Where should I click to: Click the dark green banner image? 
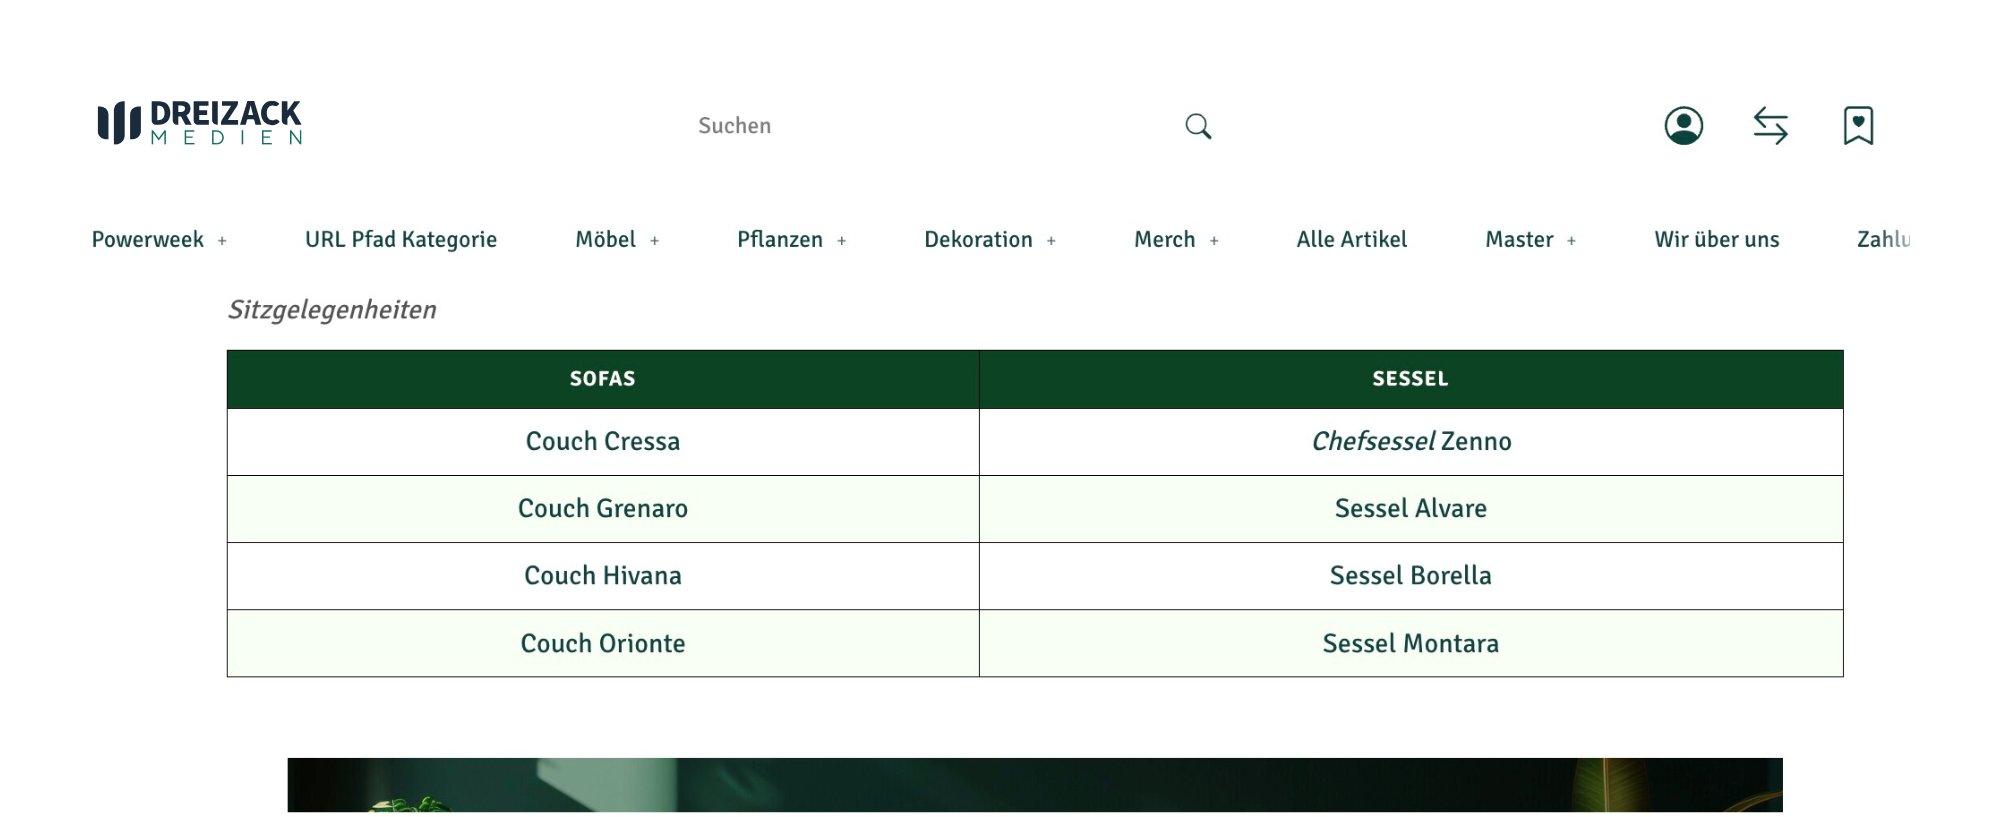[1035, 786]
